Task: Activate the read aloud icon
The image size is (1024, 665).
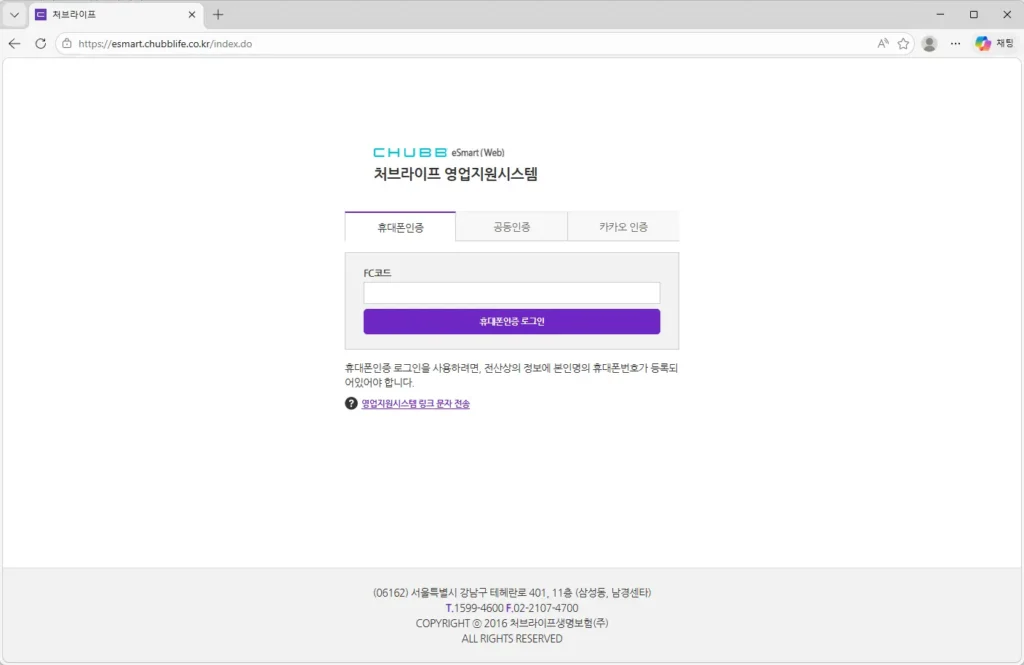Action: pos(883,44)
